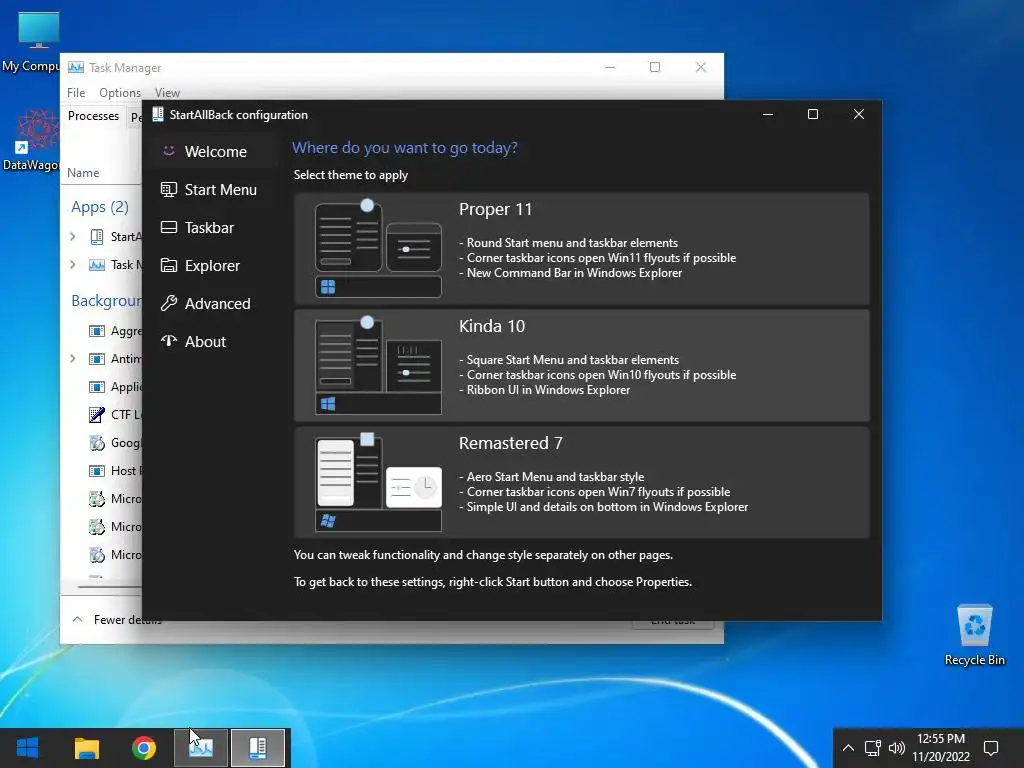
Task: Switch to Task Manager taskbar button
Action: (x=200, y=748)
